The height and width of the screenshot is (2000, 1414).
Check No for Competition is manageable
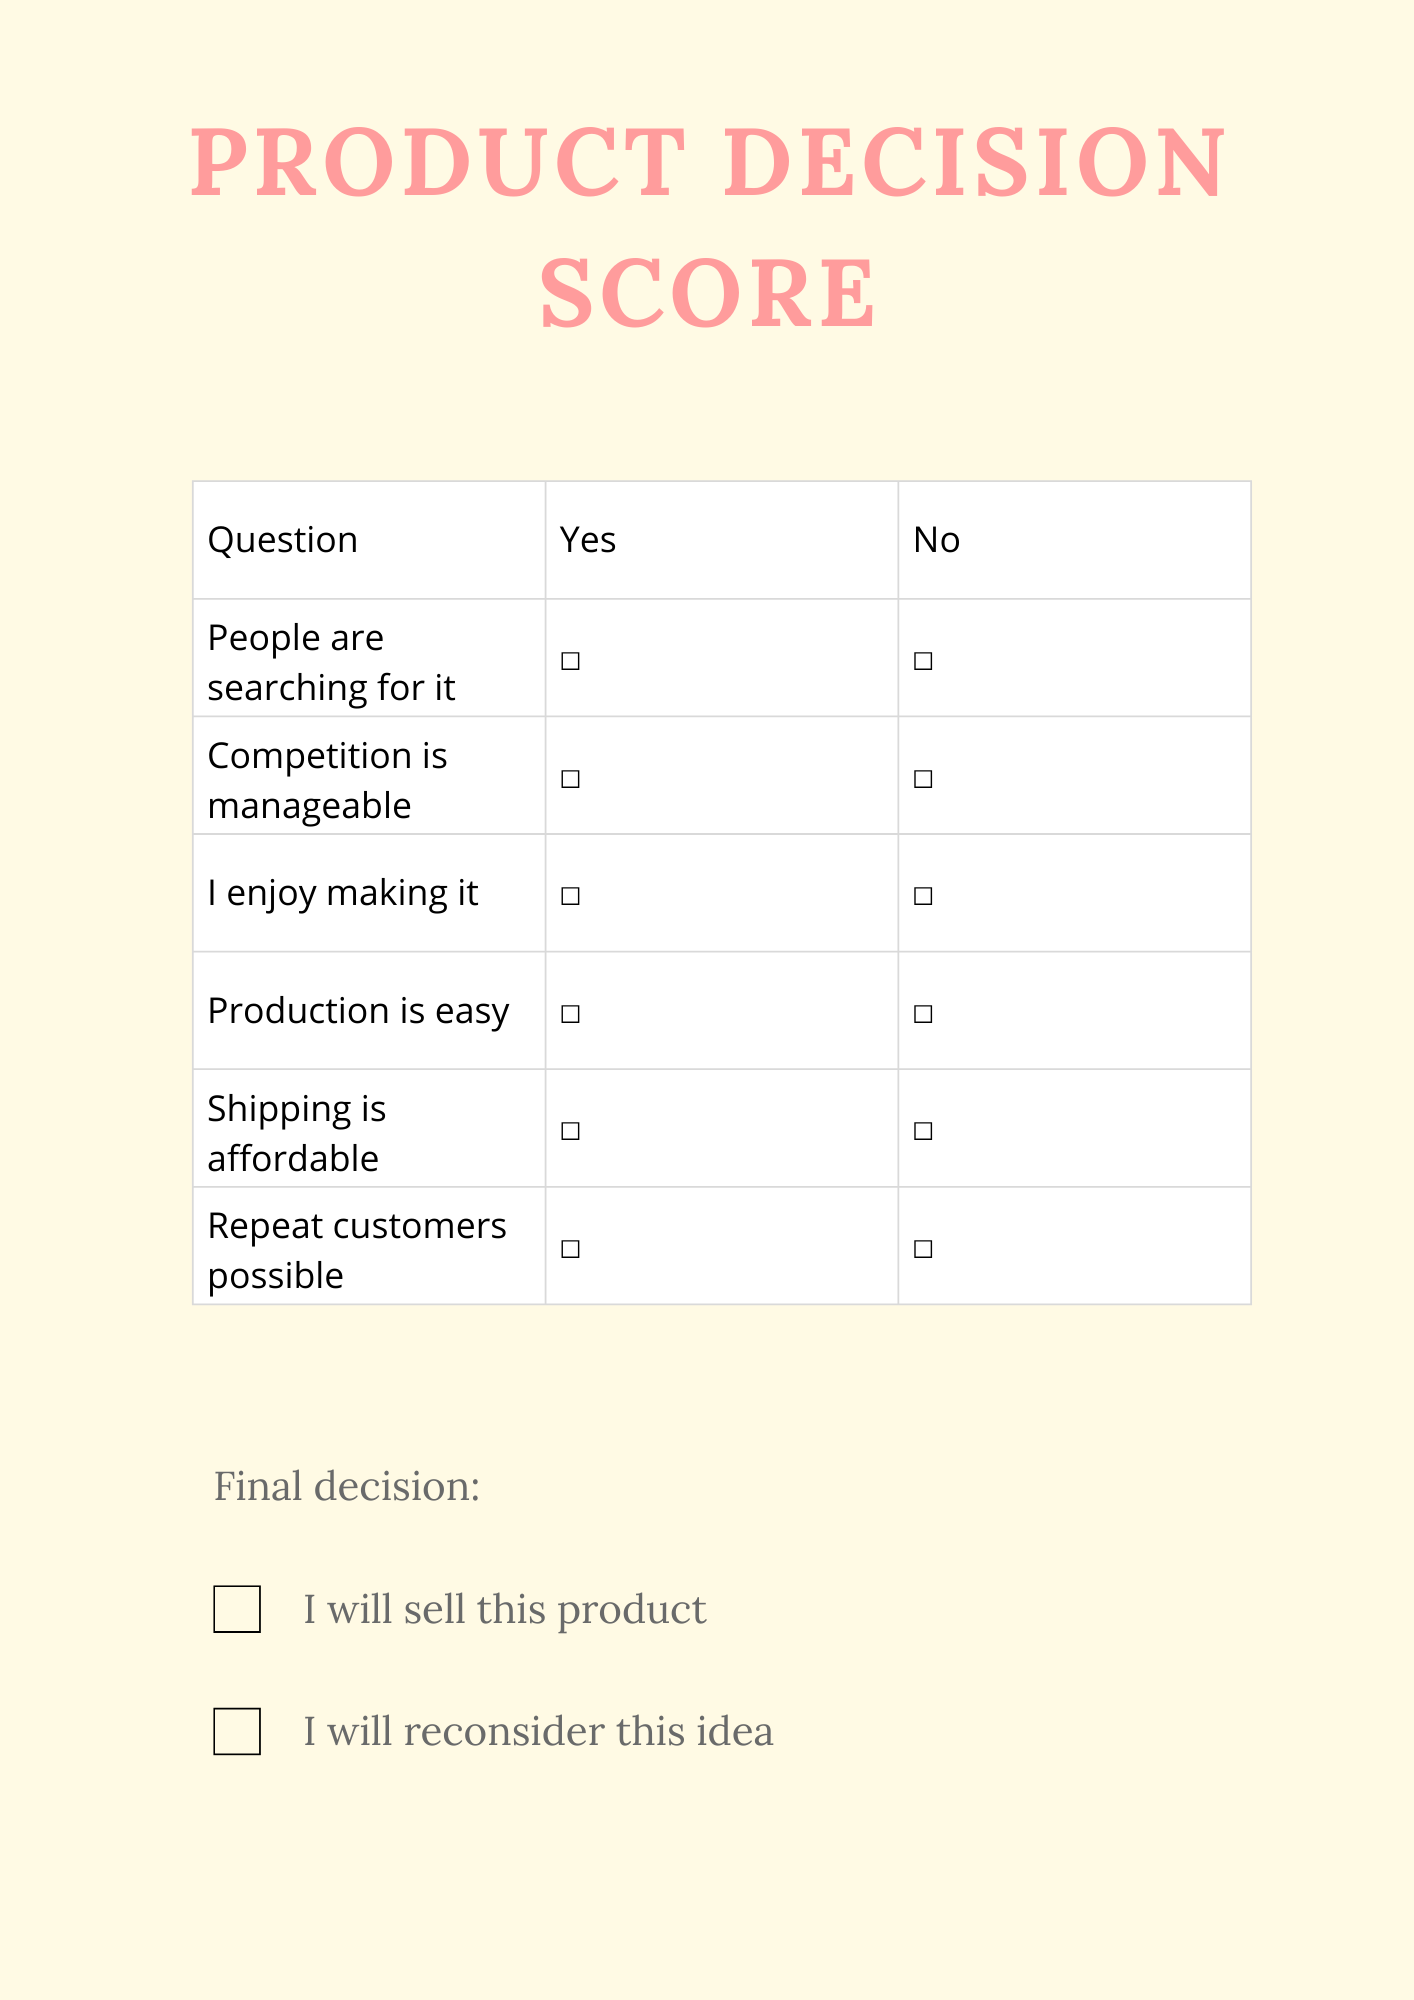pyautogui.click(x=923, y=778)
